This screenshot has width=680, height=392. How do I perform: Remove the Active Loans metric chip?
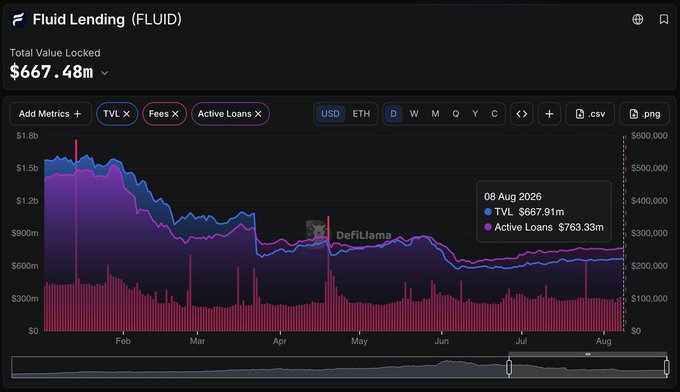tap(258, 114)
